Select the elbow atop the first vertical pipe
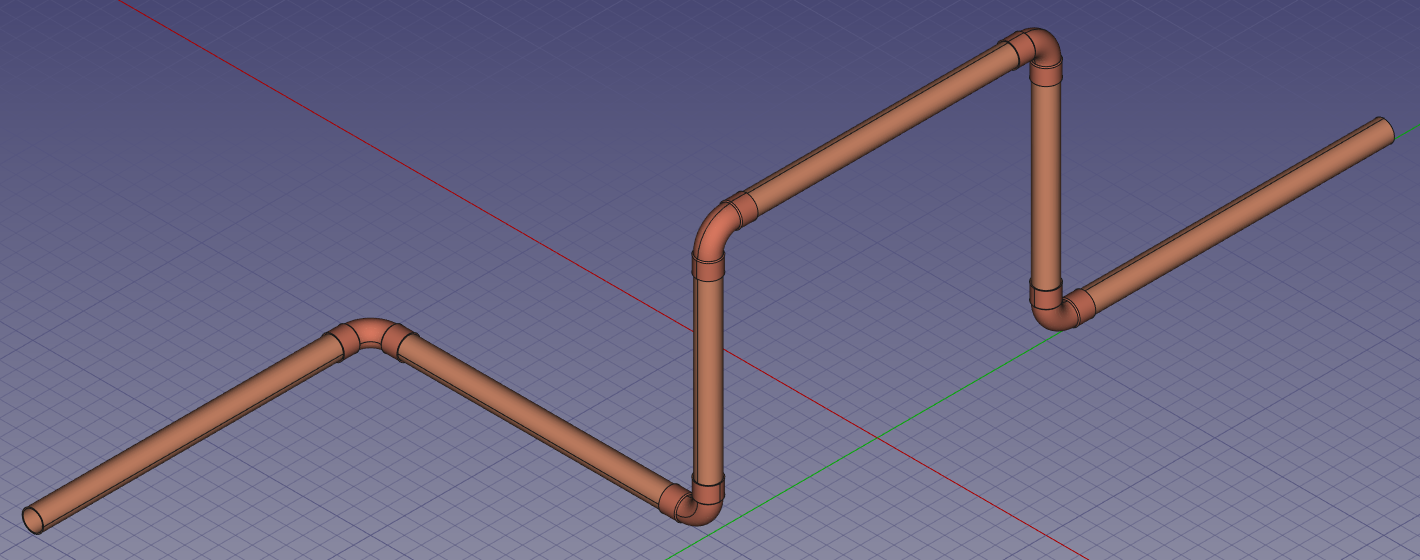1420x560 pixels. click(710, 231)
